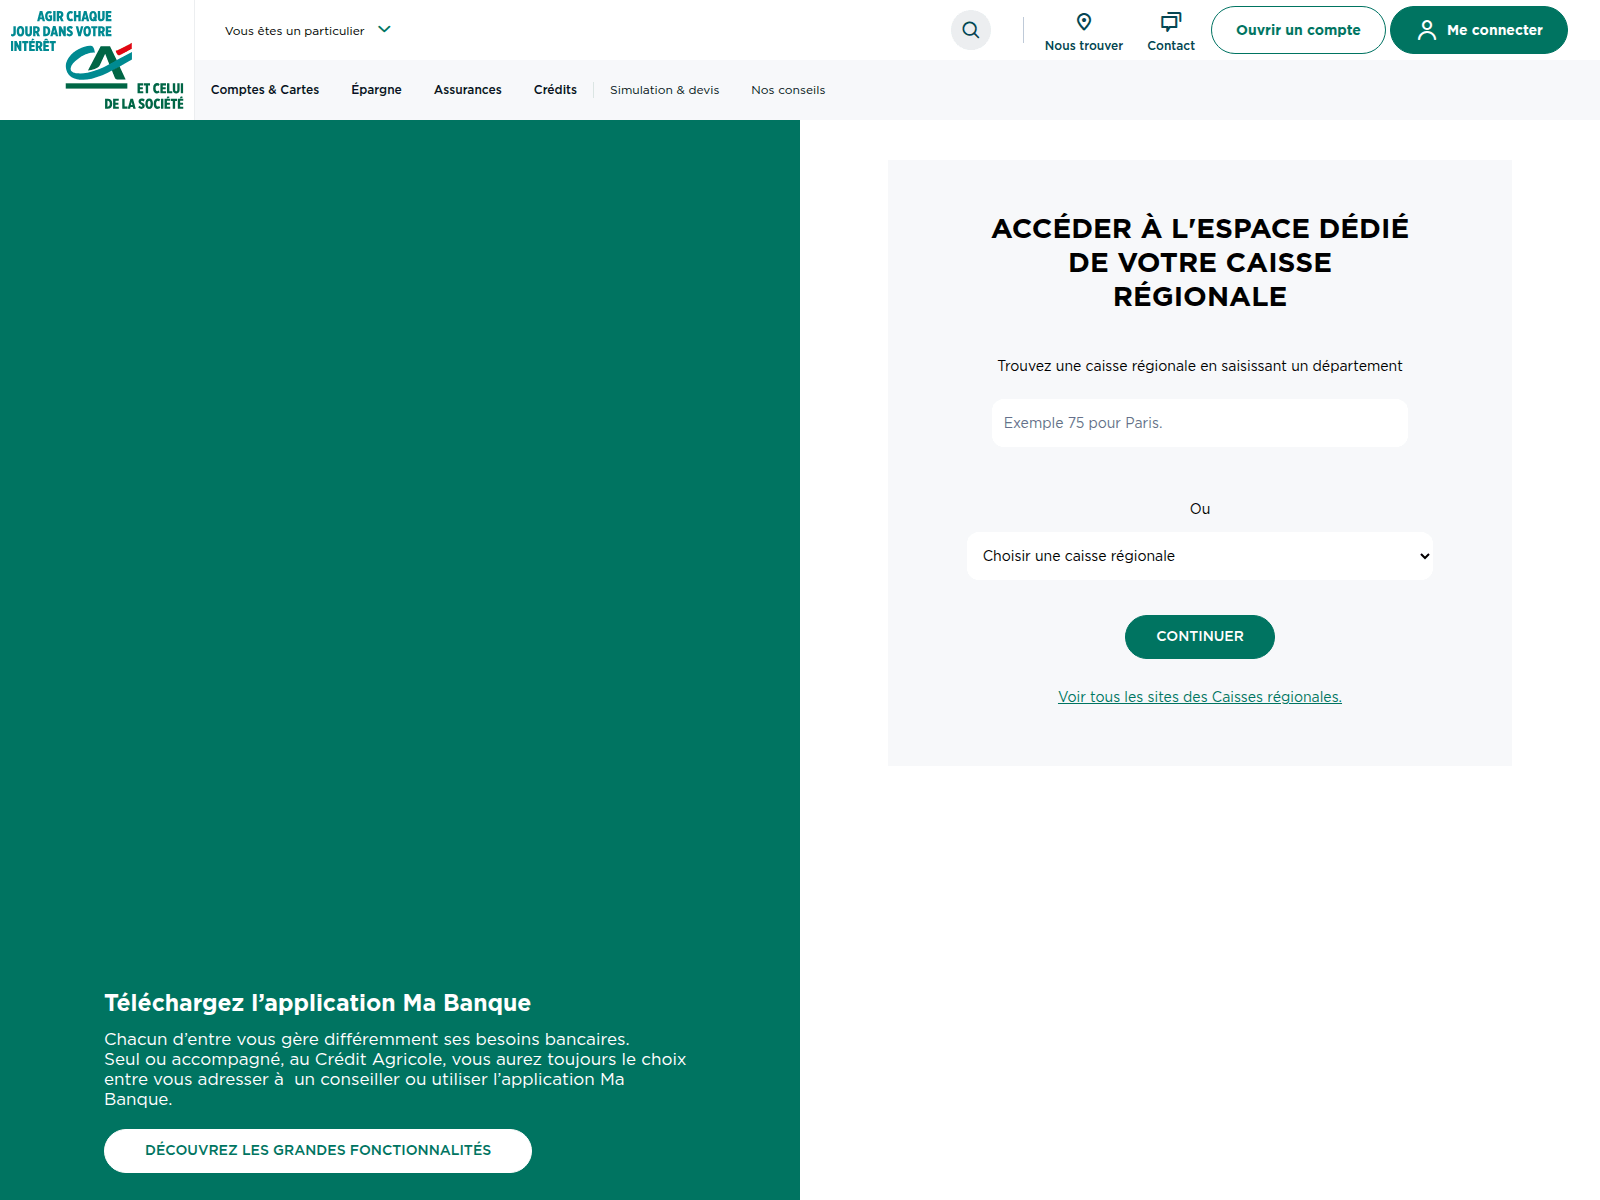
Task: Open the 'Choisir une caisse régionale' dropdown
Action: coord(1199,556)
